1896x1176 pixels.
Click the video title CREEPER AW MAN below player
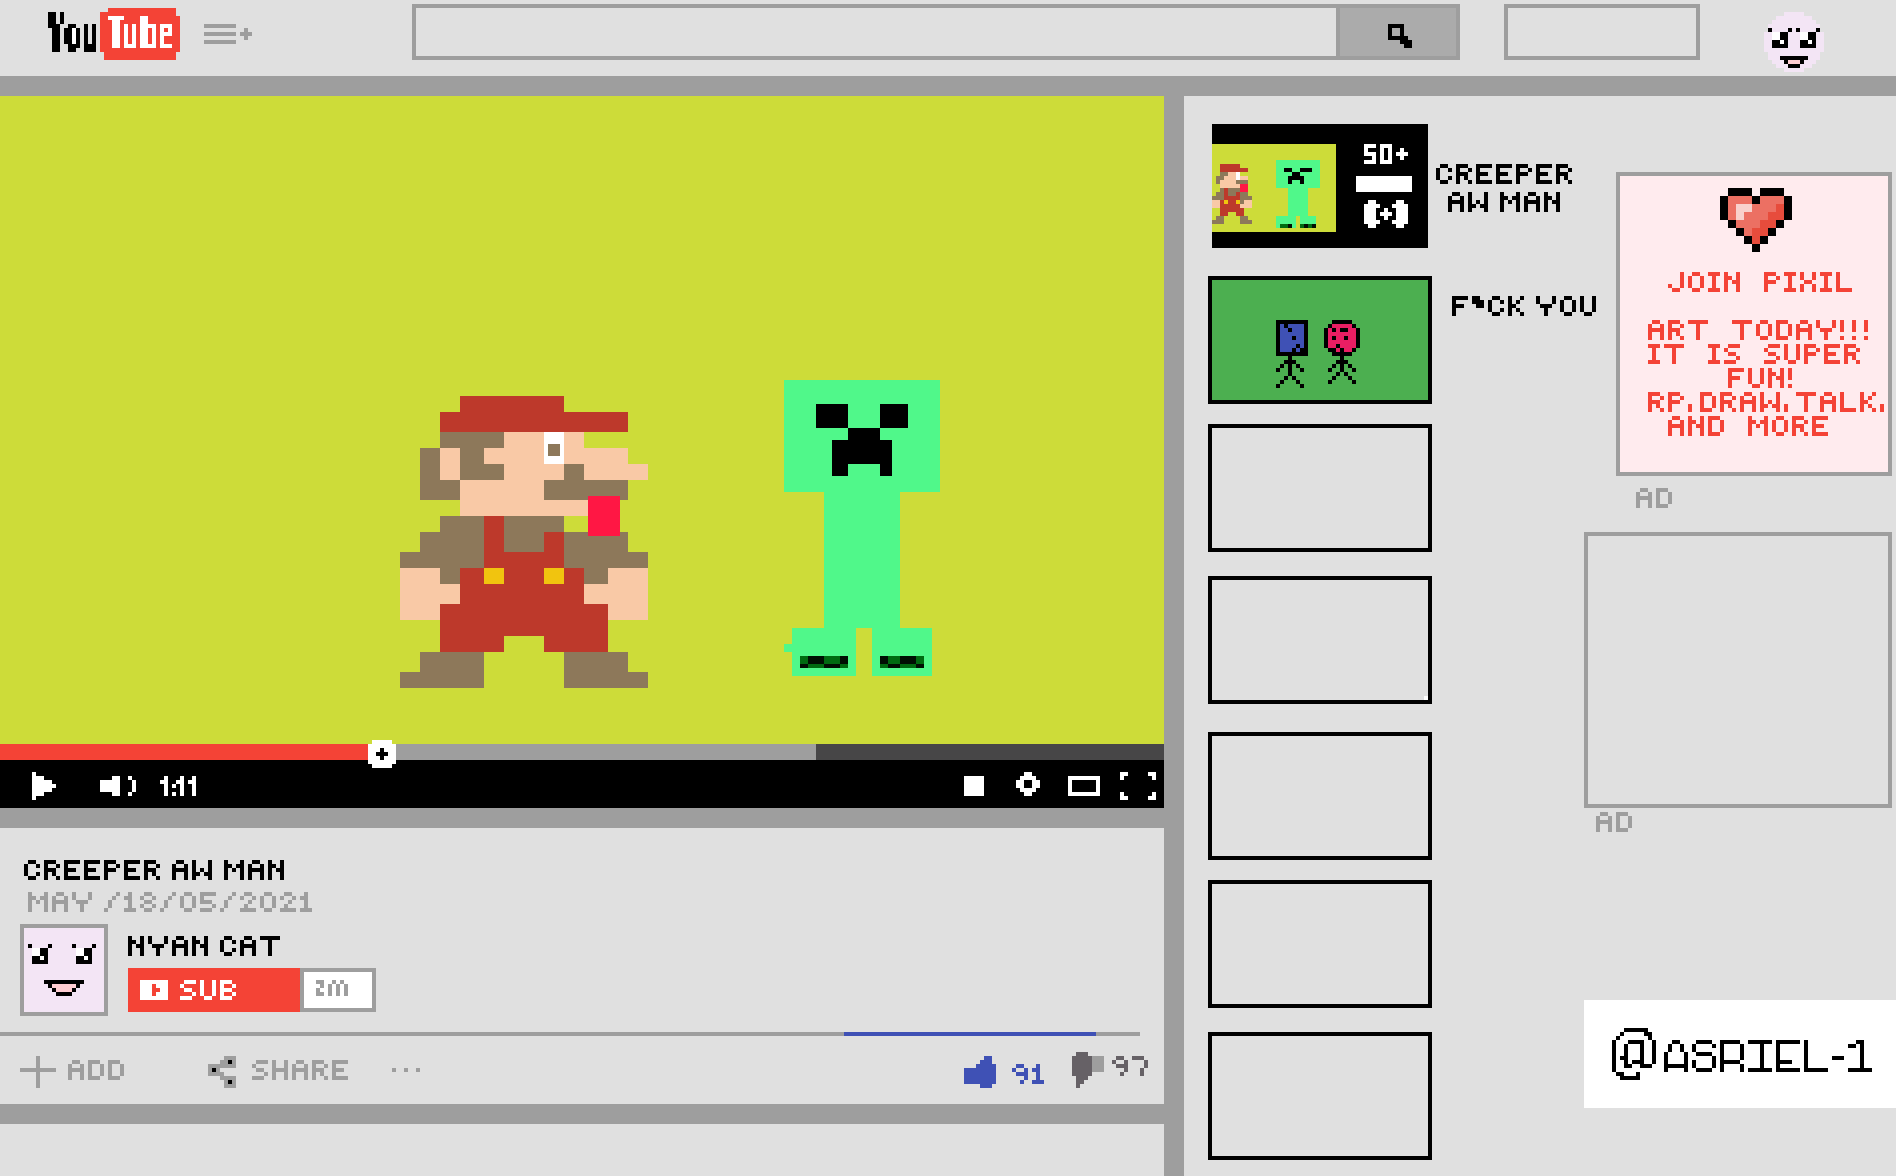coord(154,870)
